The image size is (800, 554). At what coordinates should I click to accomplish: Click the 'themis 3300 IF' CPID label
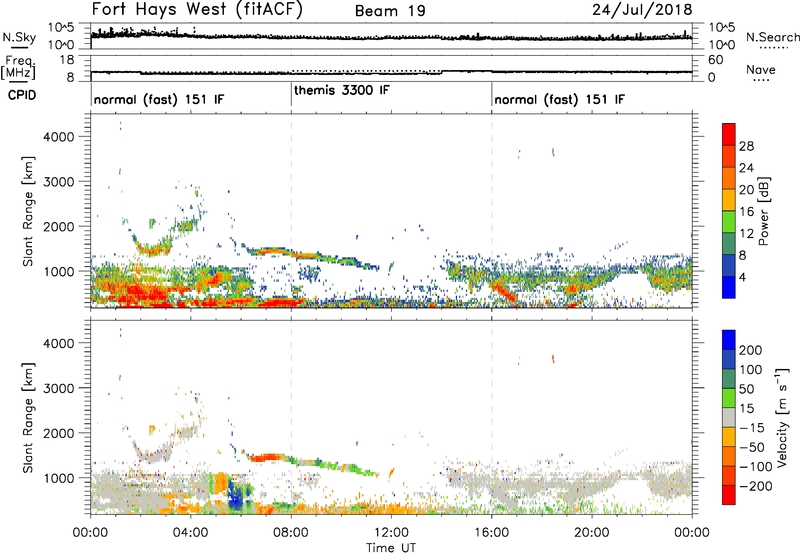342,90
